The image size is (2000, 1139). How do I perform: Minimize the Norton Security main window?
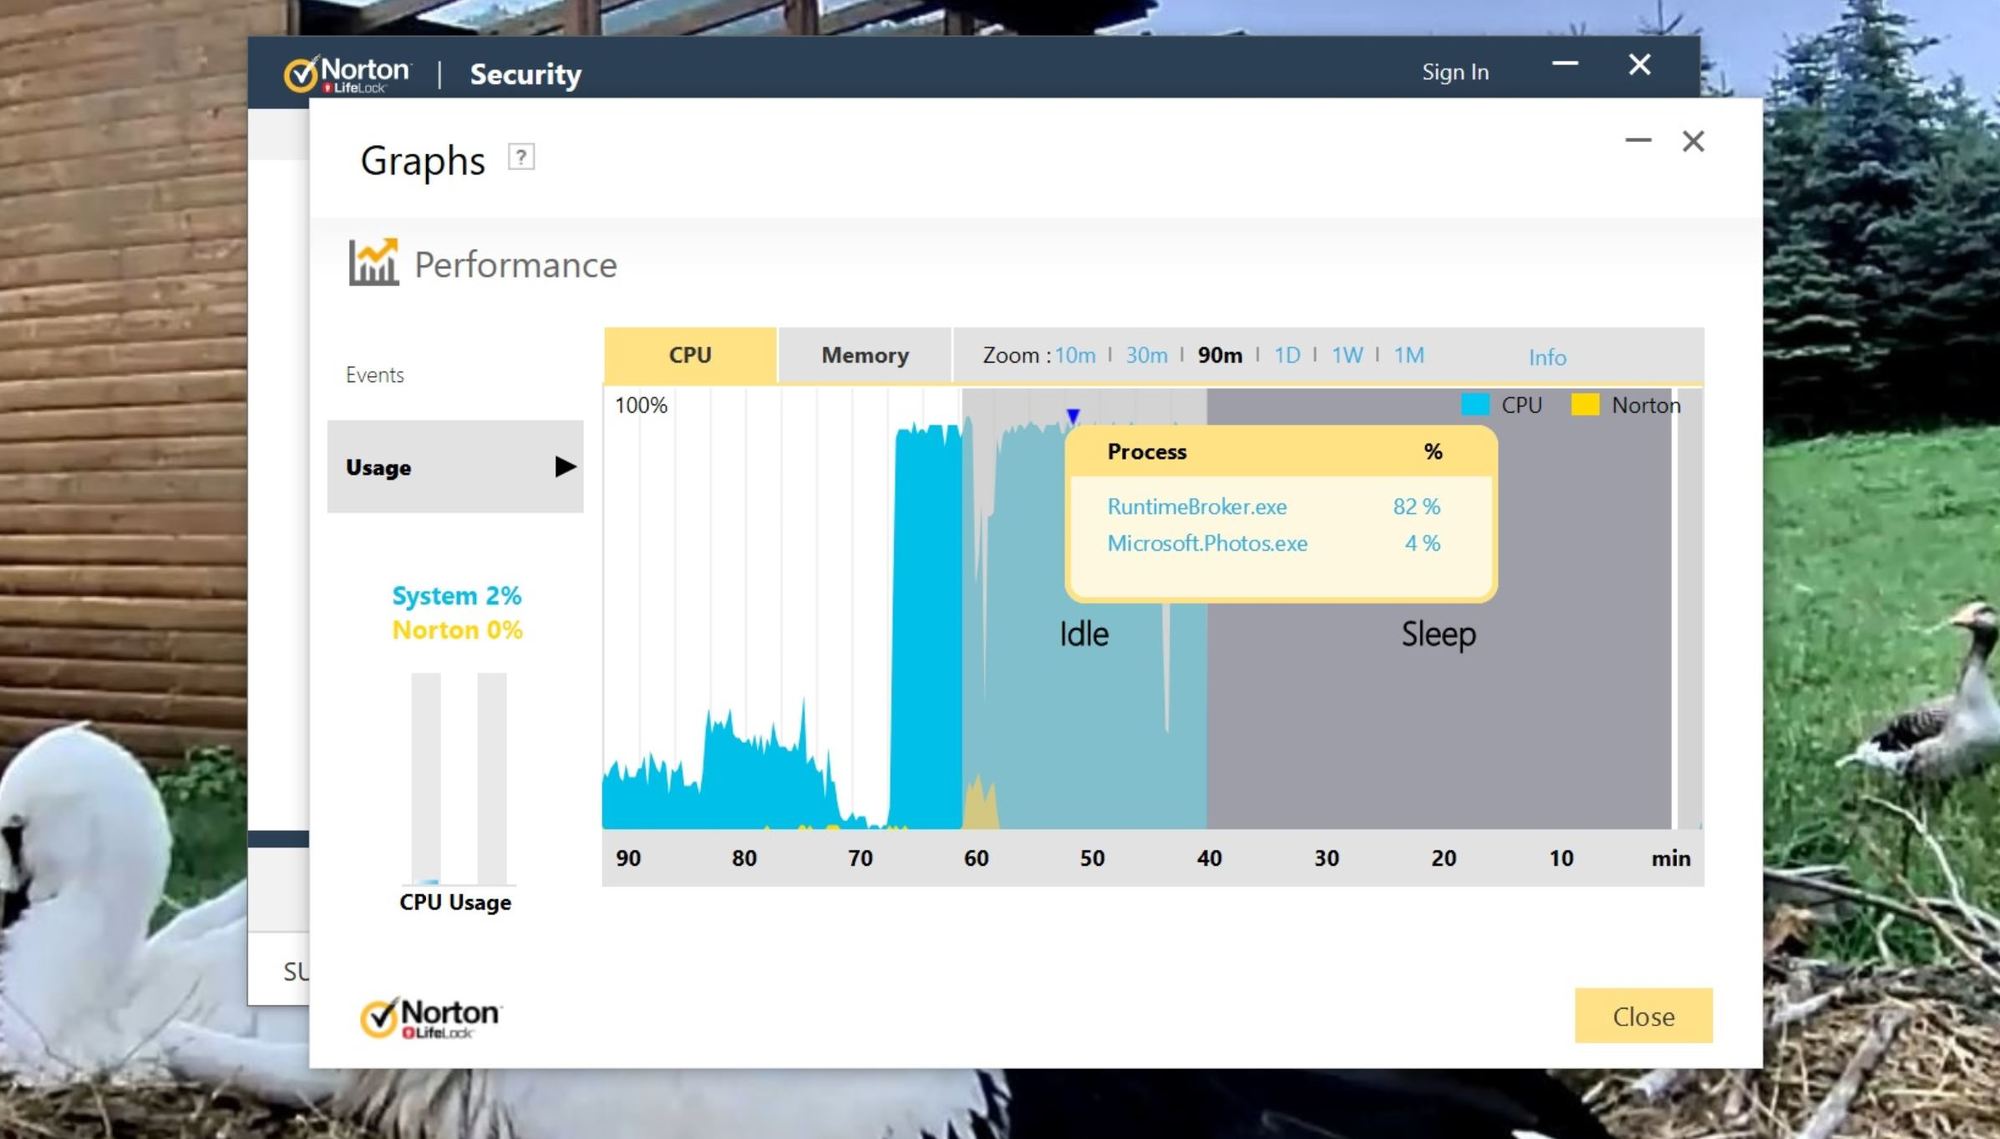pyautogui.click(x=1565, y=64)
